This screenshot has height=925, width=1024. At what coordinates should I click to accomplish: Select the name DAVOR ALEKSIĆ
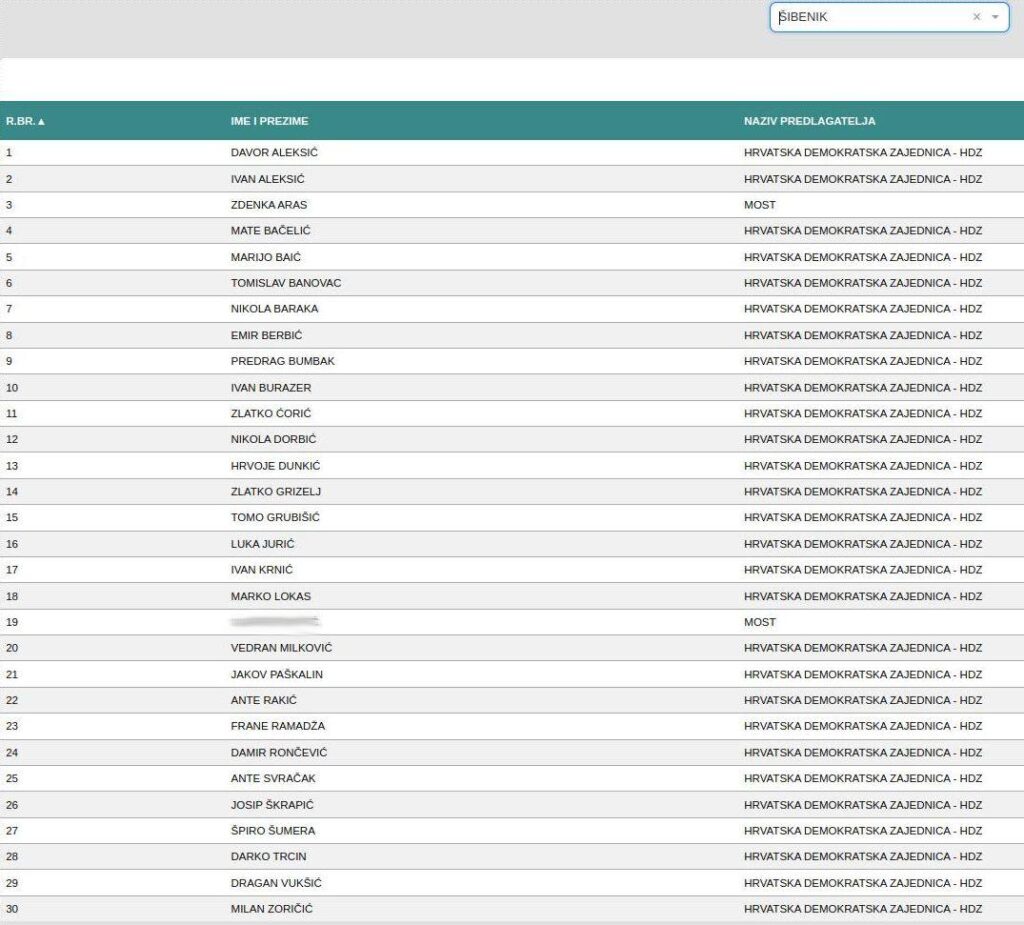pyautogui.click(x=274, y=152)
